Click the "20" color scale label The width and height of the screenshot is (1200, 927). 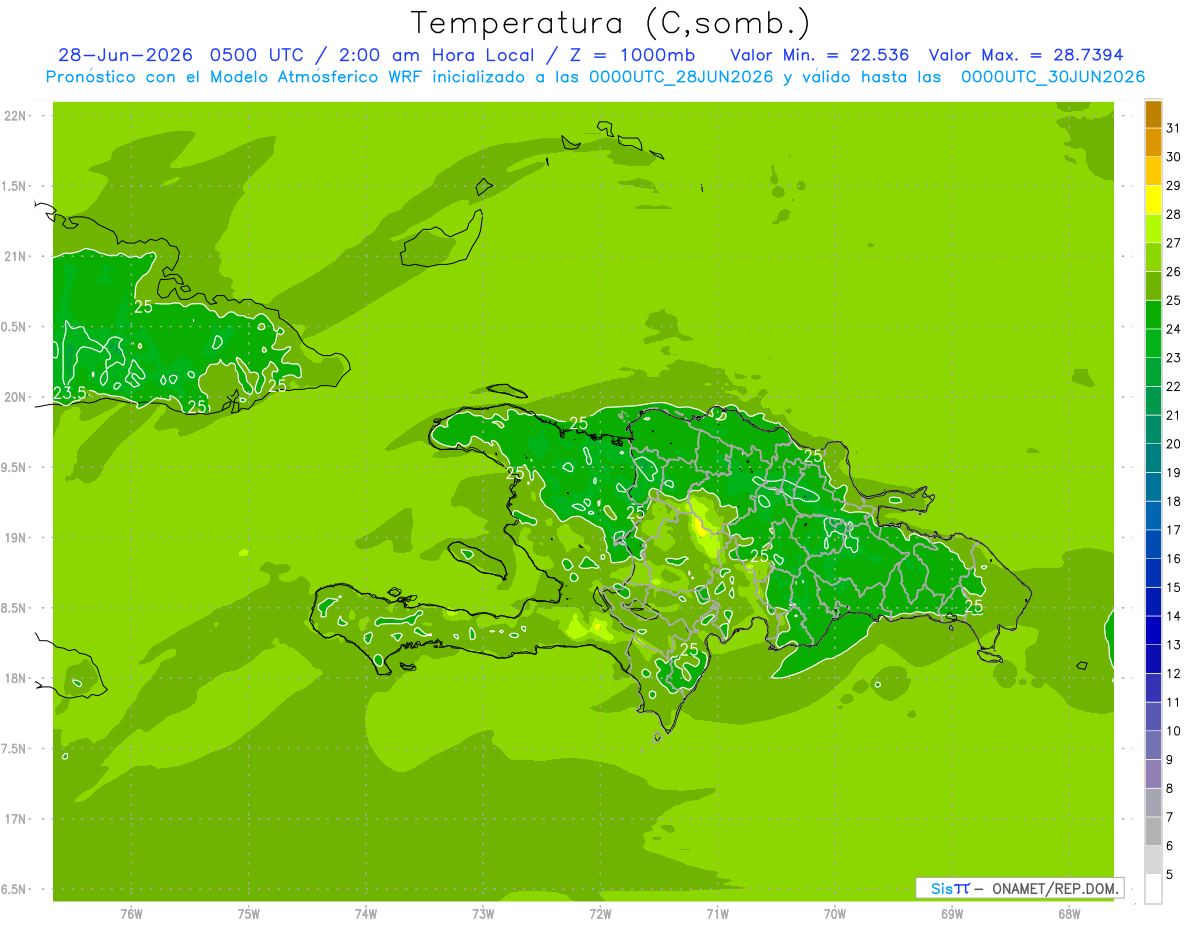tap(1174, 444)
